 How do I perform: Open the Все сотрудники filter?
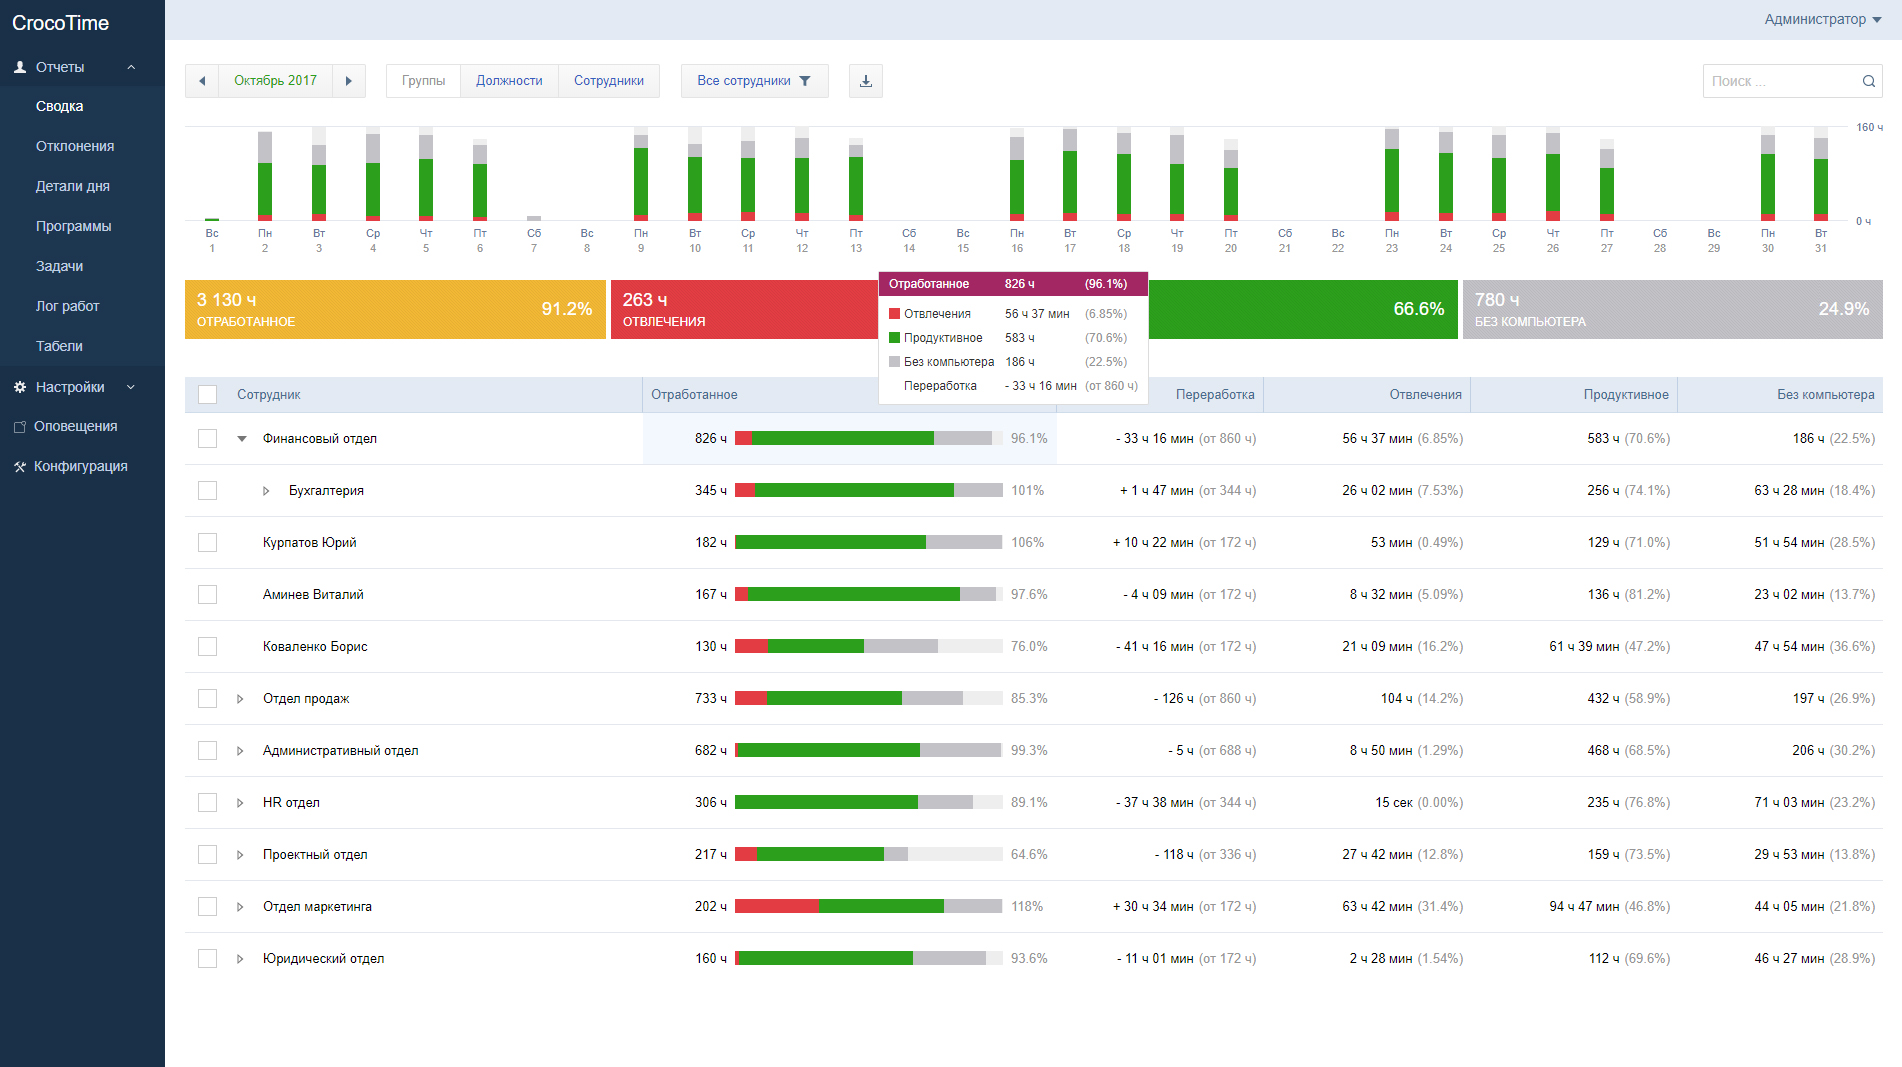click(755, 81)
